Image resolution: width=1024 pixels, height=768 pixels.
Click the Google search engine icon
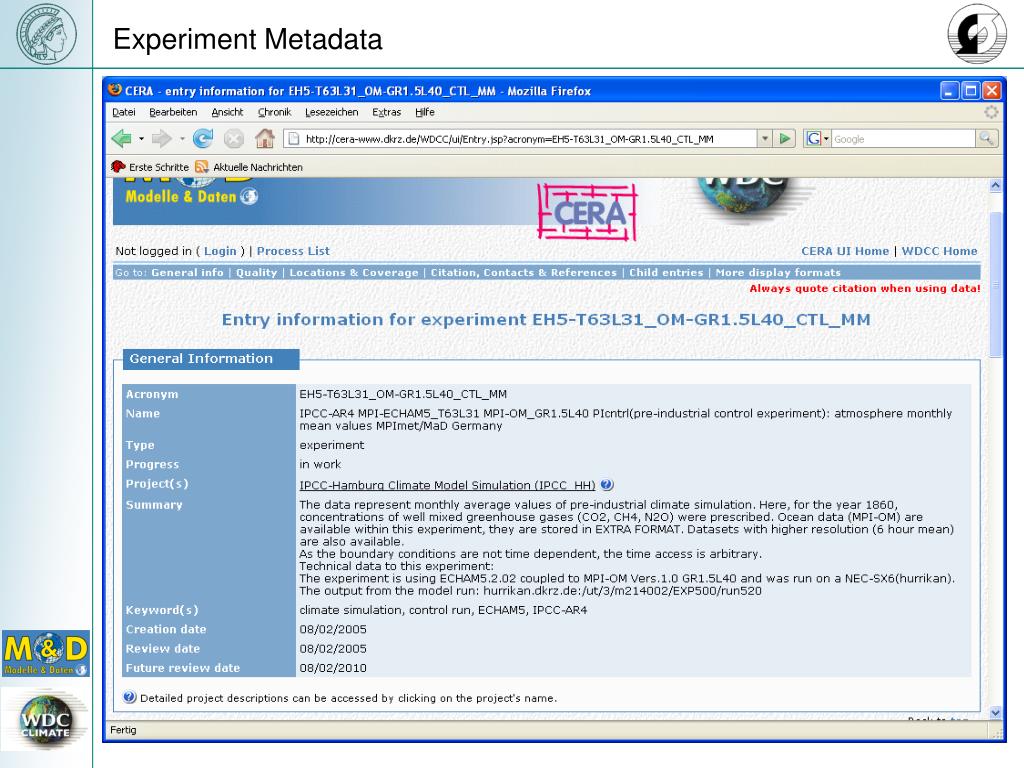(x=814, y=138)
